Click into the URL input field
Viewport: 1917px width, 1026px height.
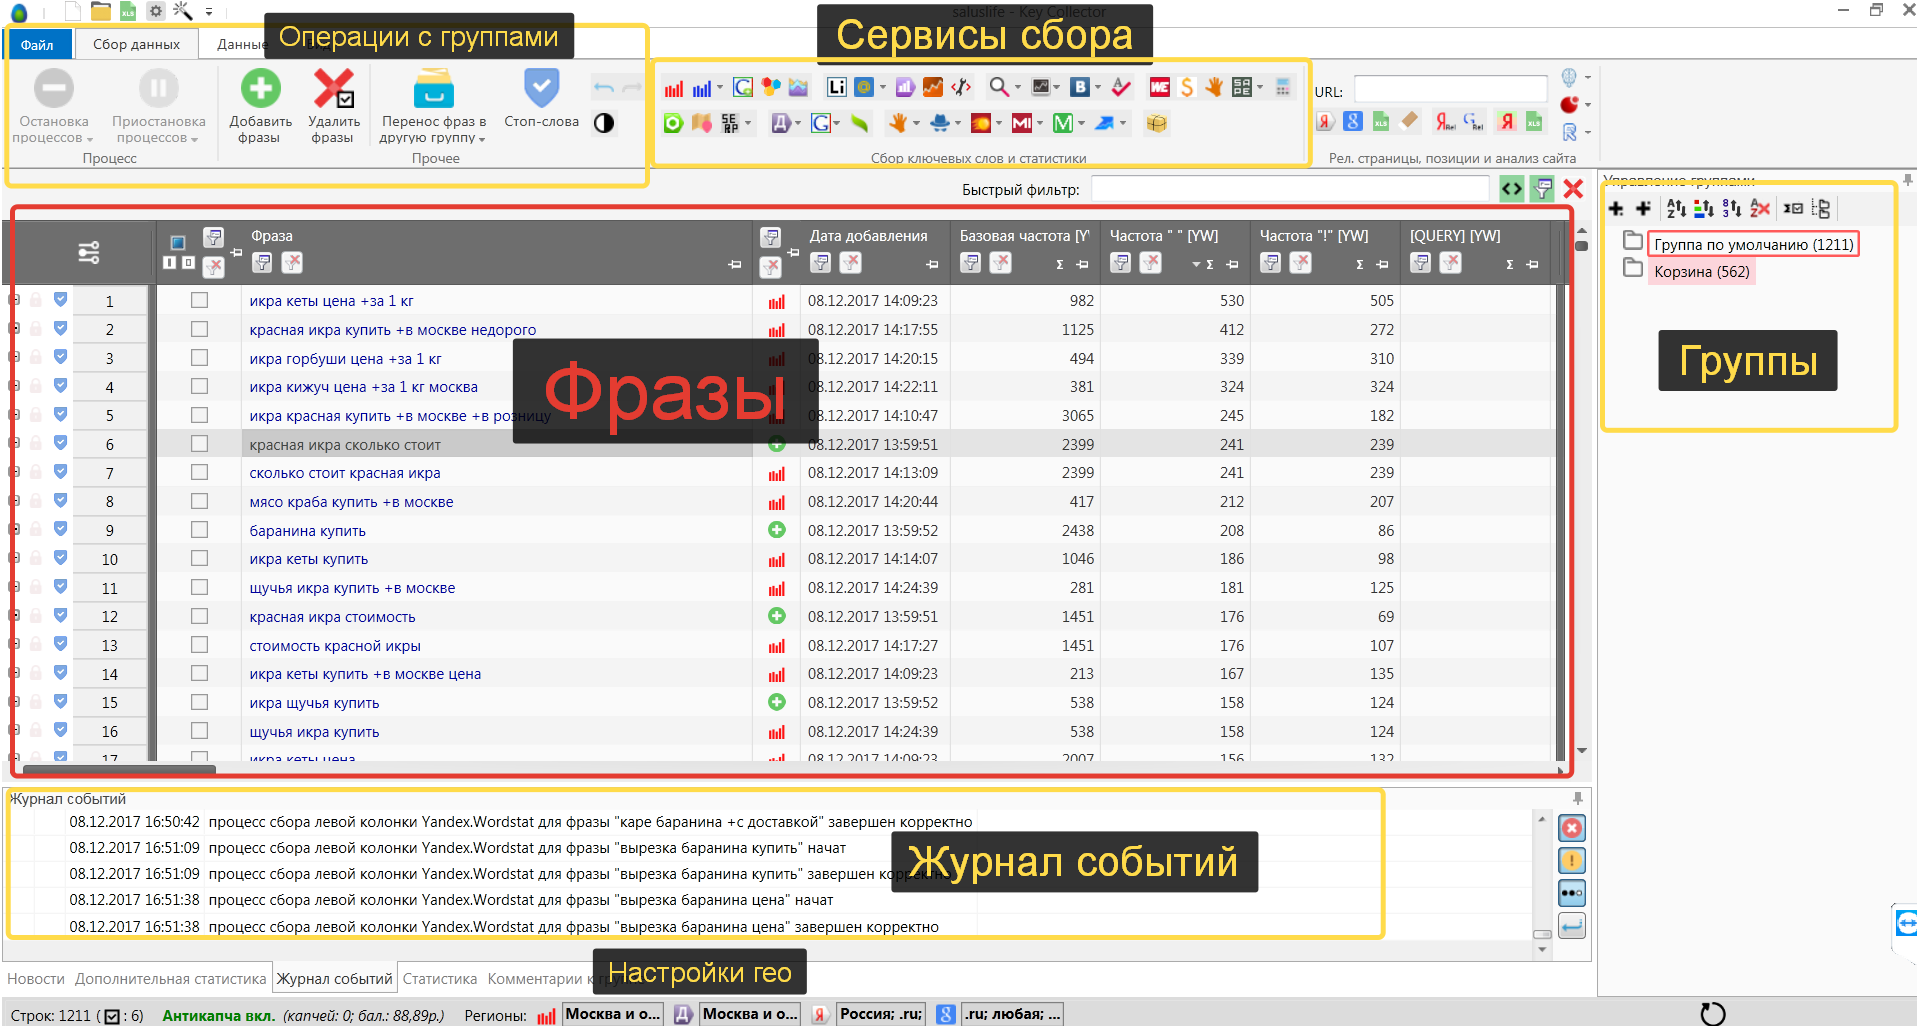(1450, 90)
